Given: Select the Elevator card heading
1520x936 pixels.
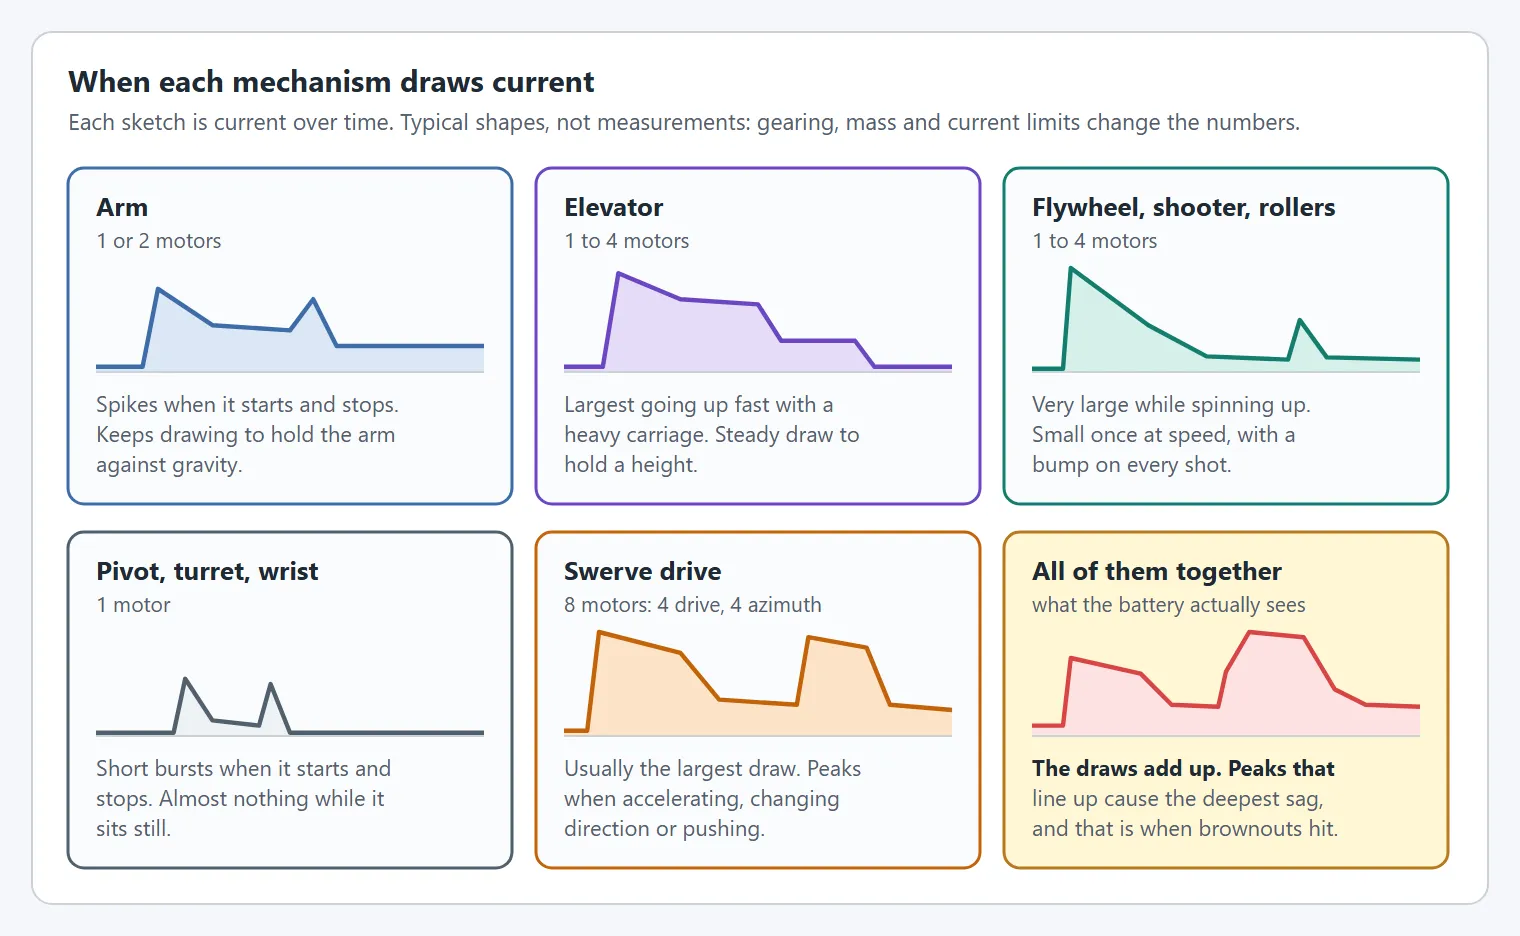Looking at the screenshot, I should click(x=613, y=208).
